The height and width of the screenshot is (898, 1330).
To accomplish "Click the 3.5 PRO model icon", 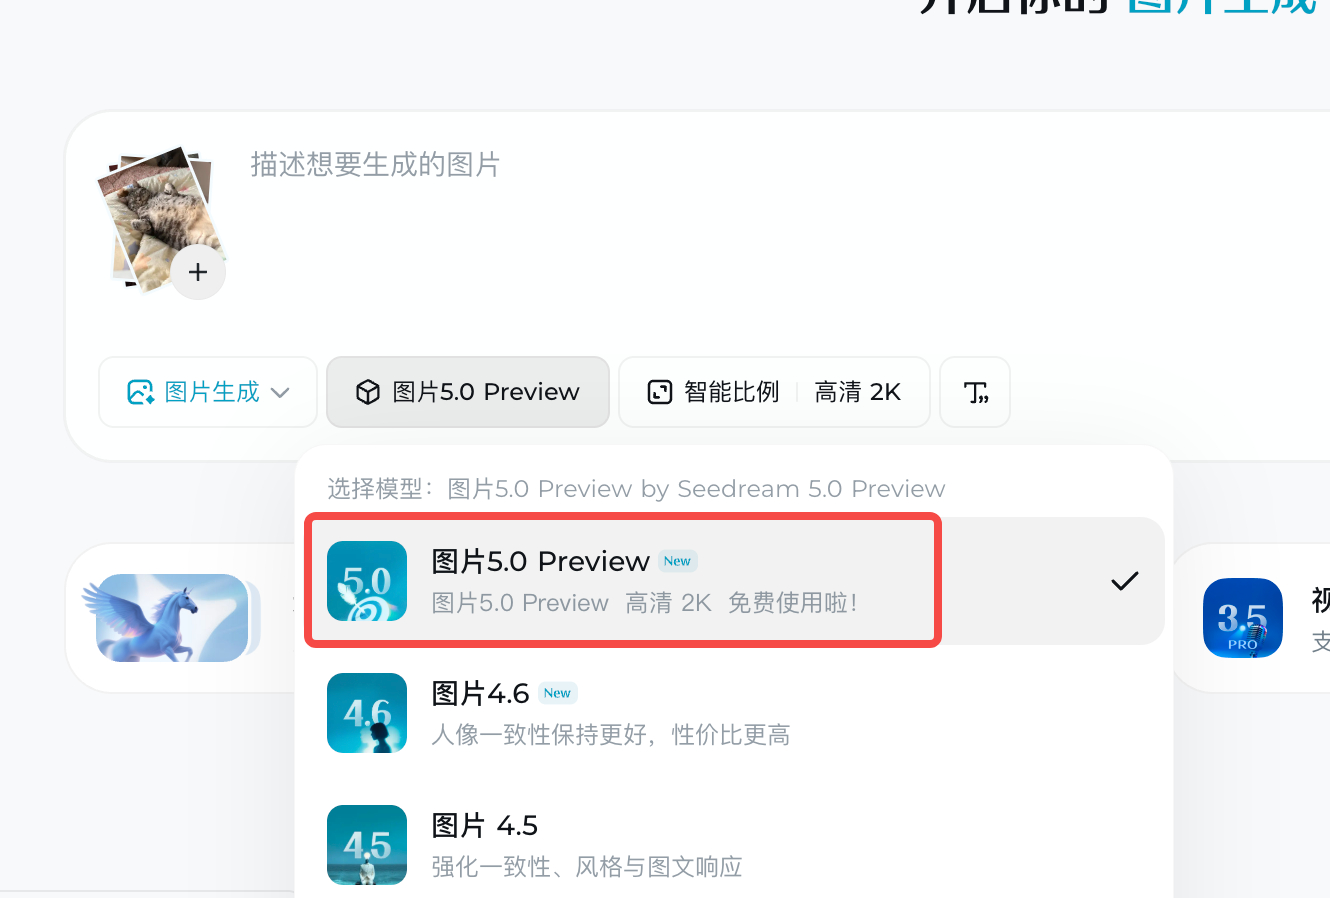I will (x=1243, y=617).
